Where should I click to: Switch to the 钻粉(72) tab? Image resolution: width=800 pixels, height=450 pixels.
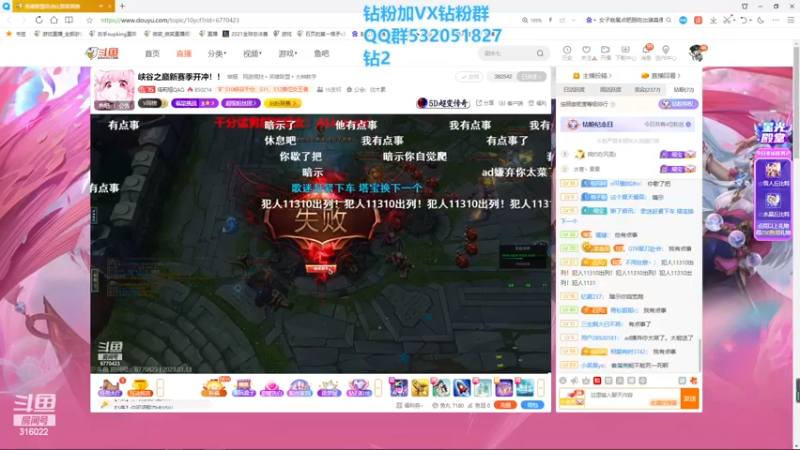pos(684,90)
